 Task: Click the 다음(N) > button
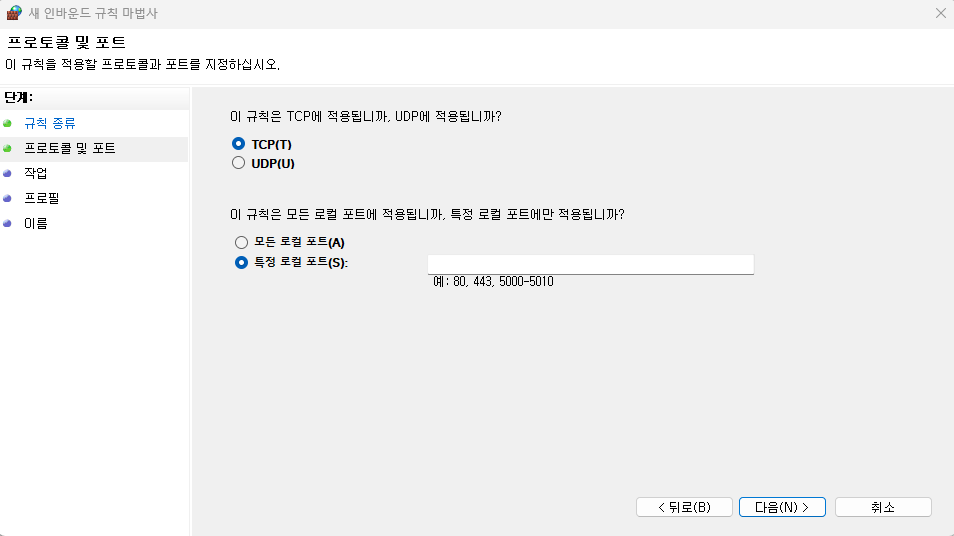point(782,507)
